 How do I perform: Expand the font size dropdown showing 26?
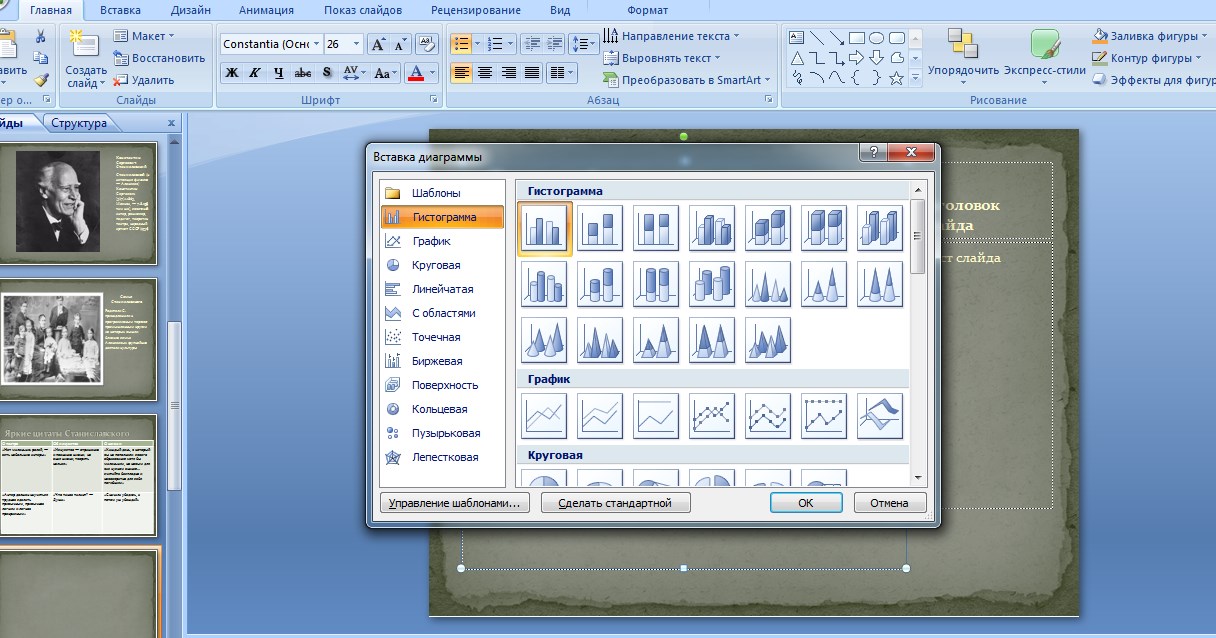pos(342,44)
